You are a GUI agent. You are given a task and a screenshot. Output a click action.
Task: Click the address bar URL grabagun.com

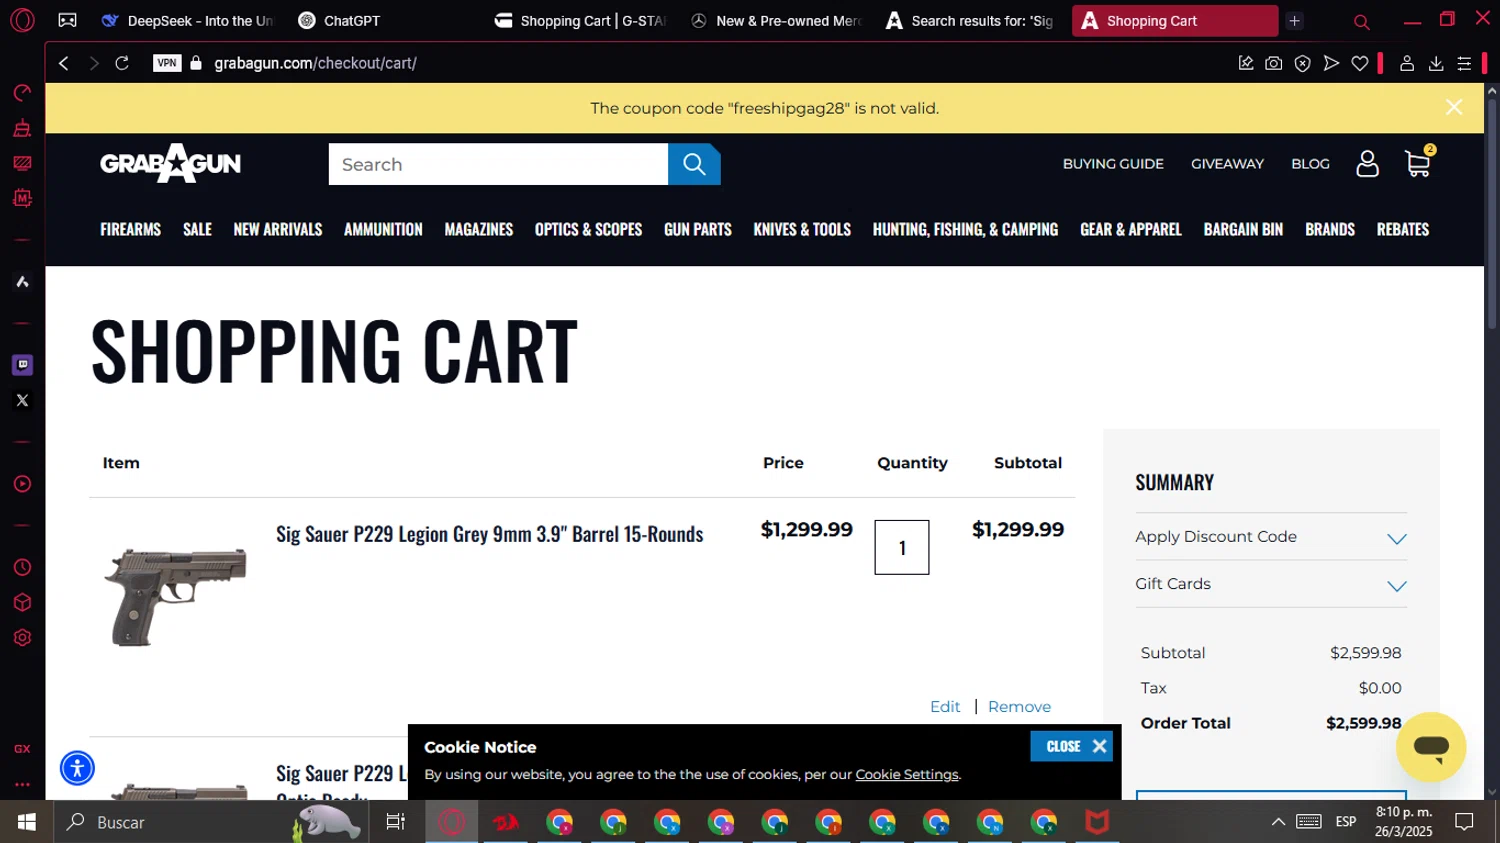(315, 63)
